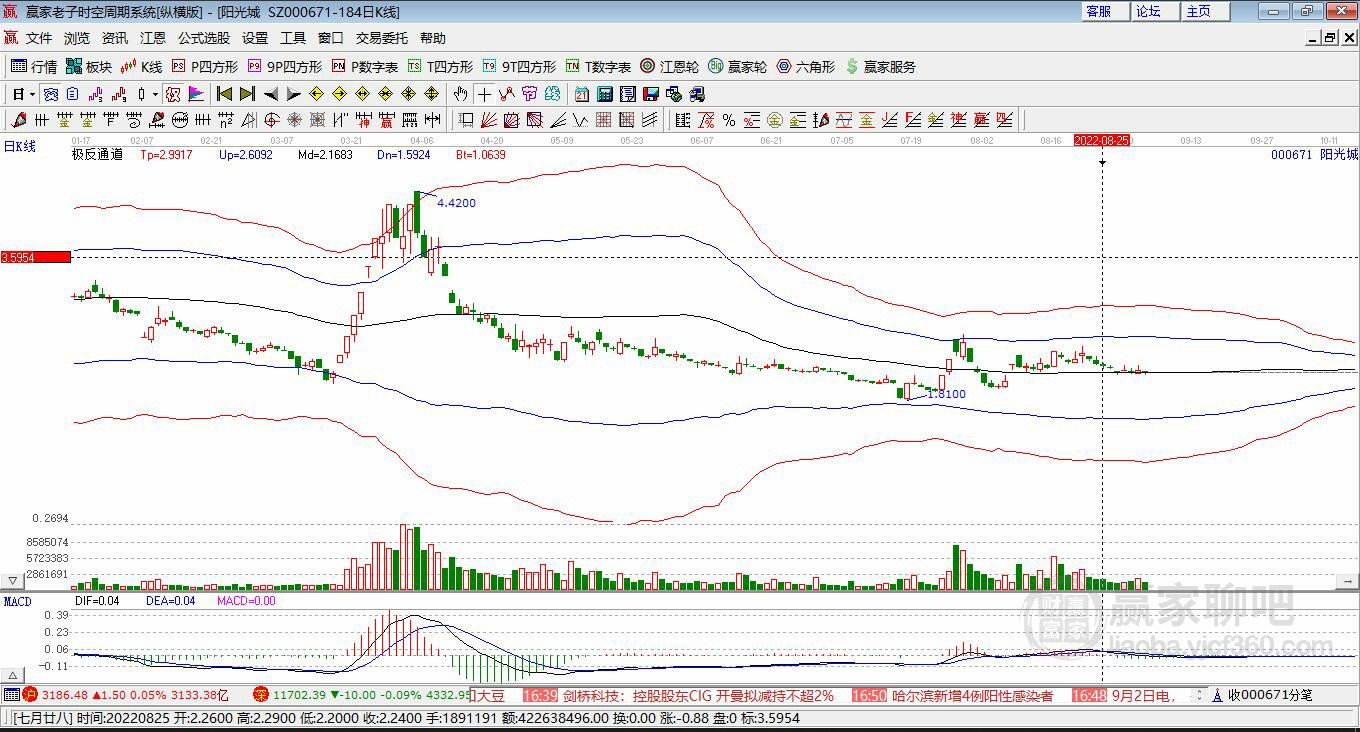Screen dimensions: 1360x732
Task: Click the 000671 阳光城 stock label
Action: coord(1314,155)
